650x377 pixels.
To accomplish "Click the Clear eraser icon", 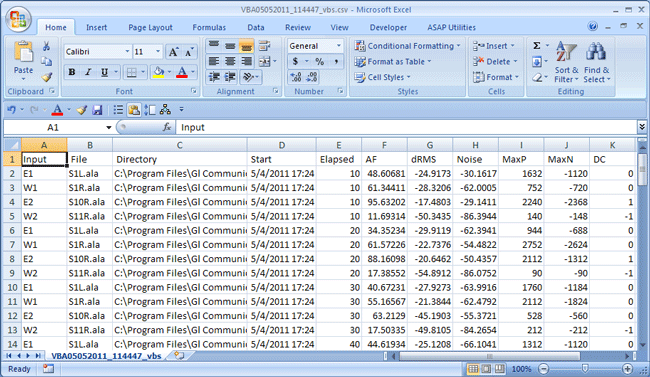I will click(x=536, y=78).
